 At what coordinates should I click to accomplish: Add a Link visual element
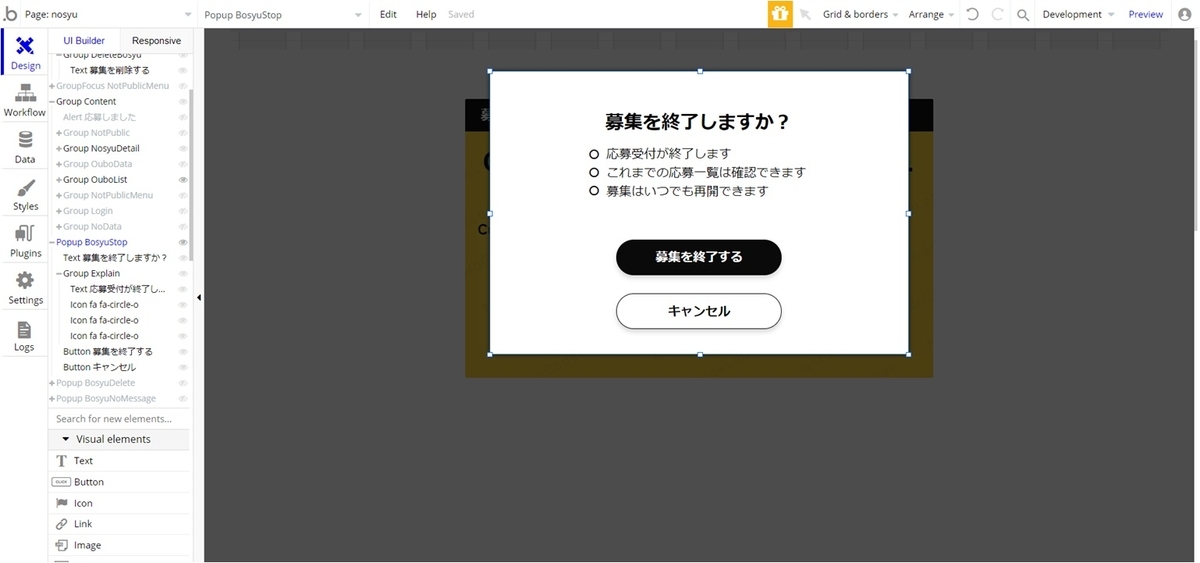coord(119,524)
